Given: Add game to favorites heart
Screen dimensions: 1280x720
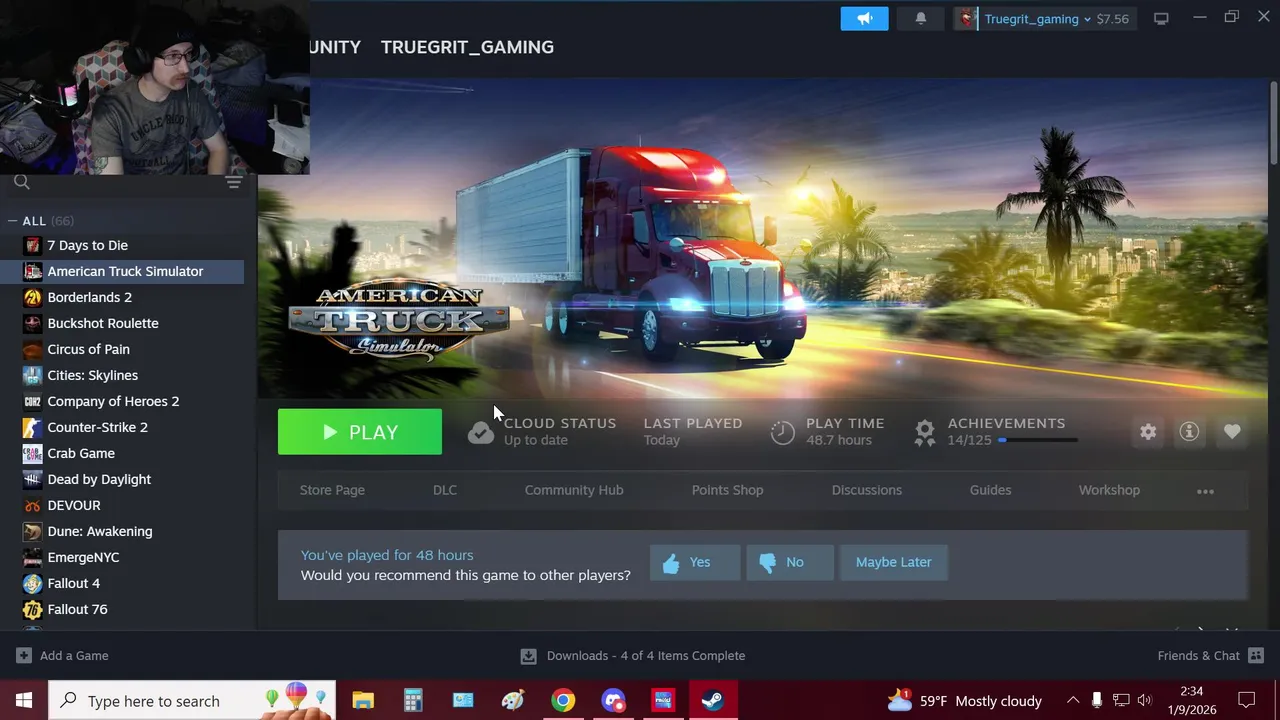Looking at the screenshot, I should pos(1232,432).
